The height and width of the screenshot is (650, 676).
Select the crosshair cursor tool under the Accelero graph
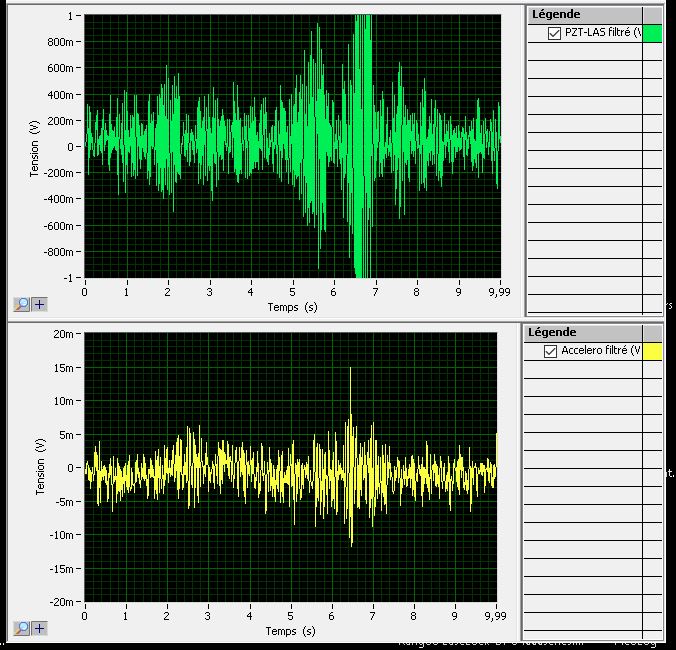click(x=39, y=628)
